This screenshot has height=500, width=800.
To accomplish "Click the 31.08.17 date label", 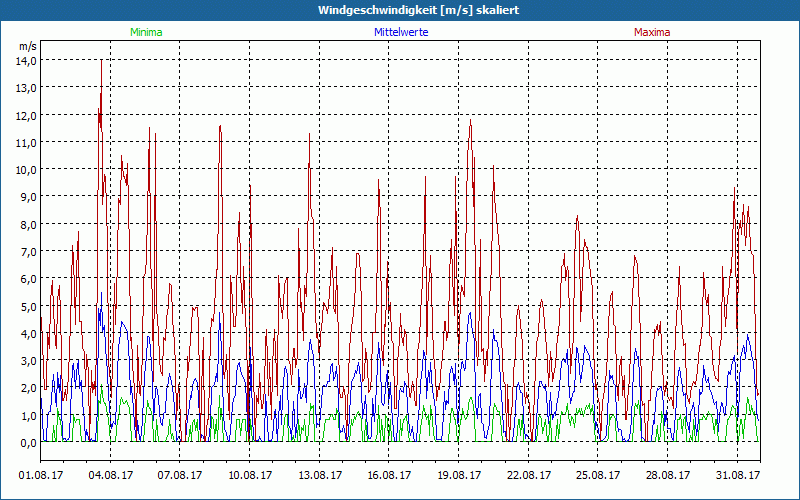I will pyautogui.click(x=737, y=475).
